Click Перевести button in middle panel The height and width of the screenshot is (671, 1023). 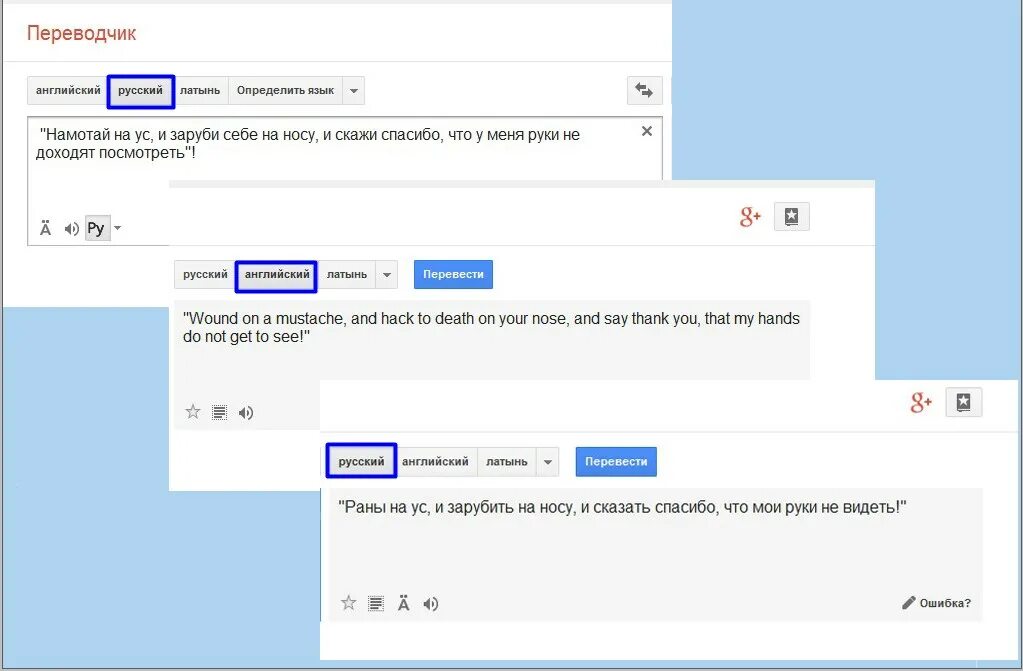(453, 274)
